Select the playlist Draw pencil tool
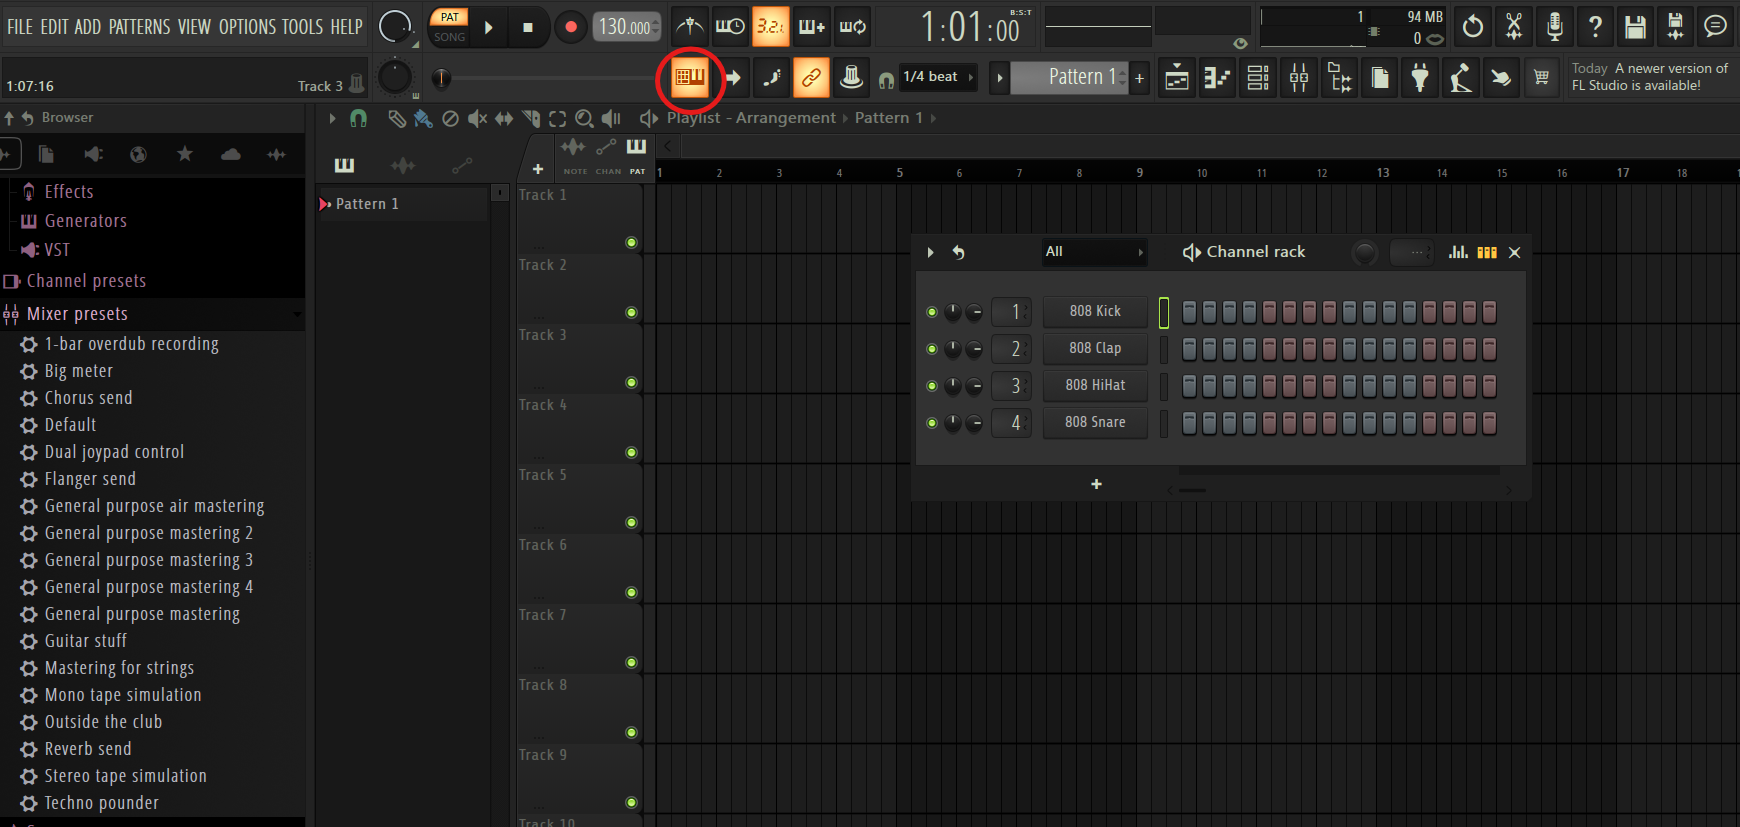 point(397,119)
